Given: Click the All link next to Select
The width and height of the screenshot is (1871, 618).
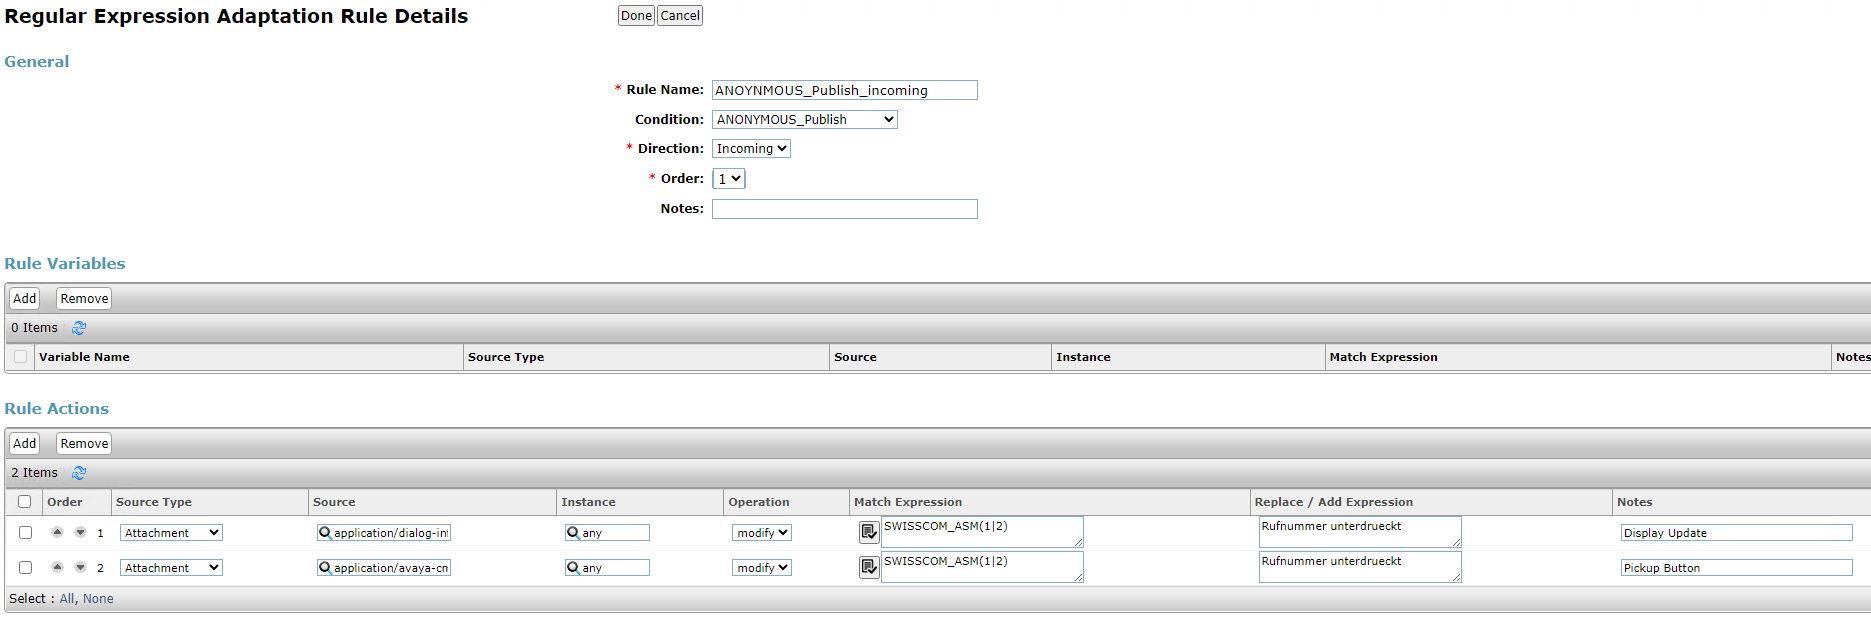Looking at the screenshot, I should point(67,599).
